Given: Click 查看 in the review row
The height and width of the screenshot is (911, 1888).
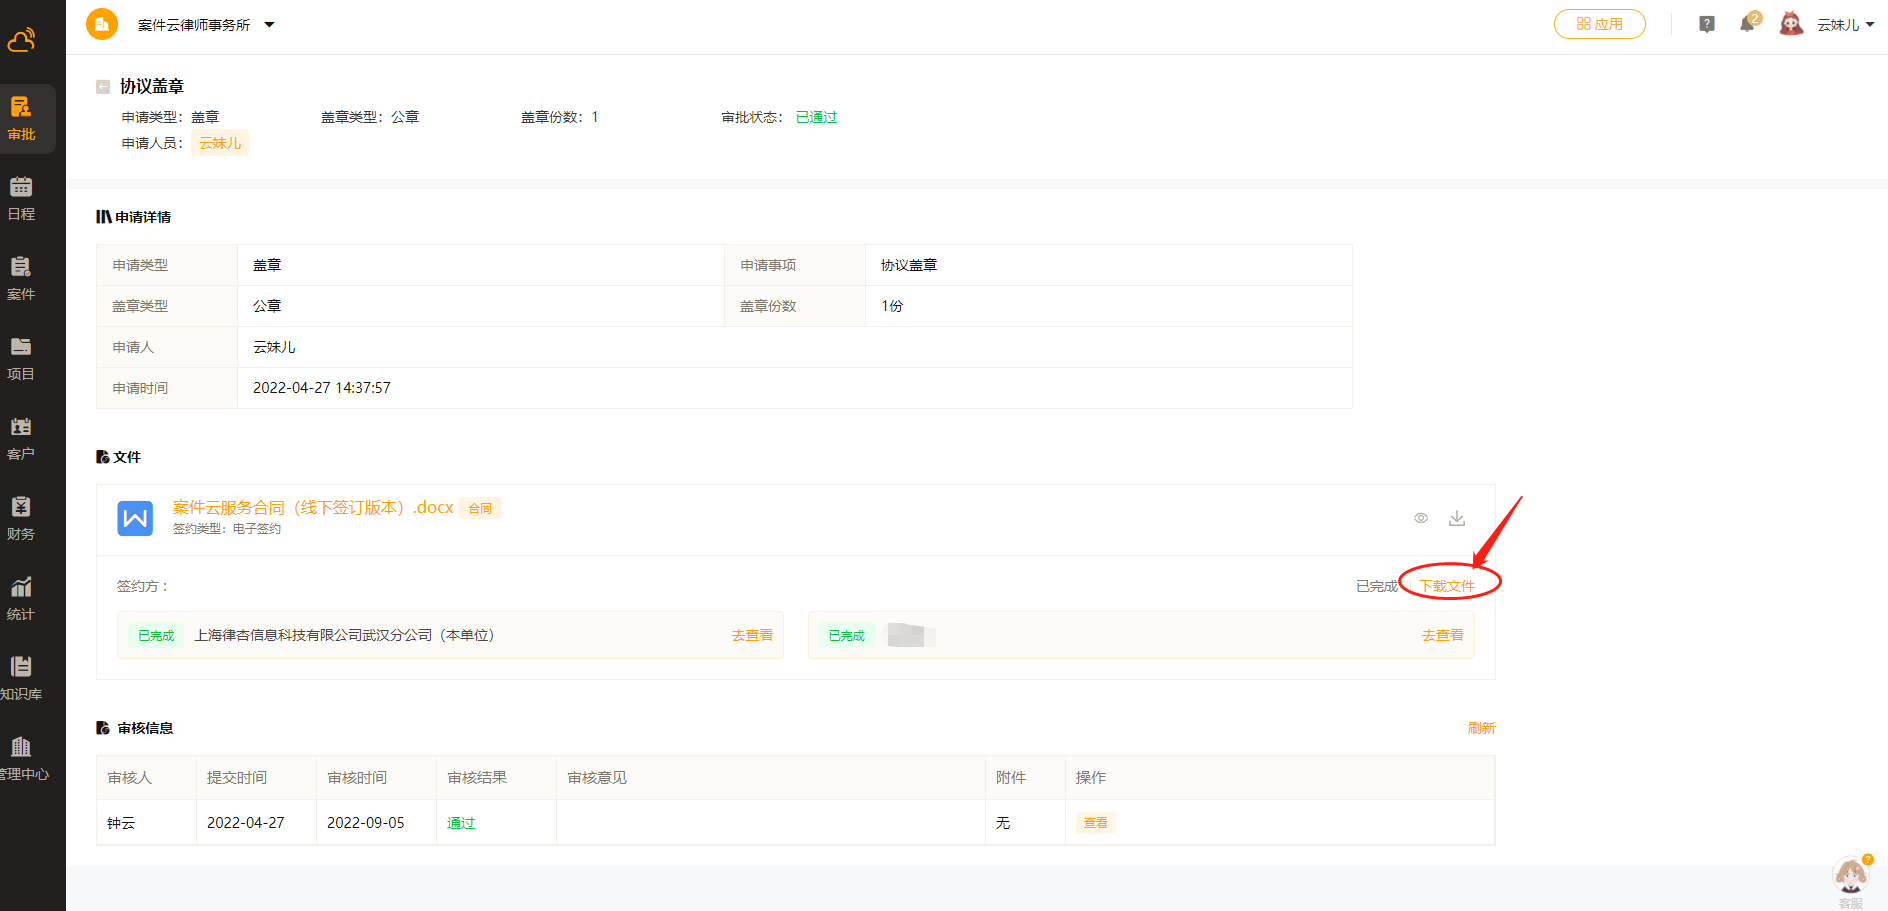Looking at the screenshot, I should [x=1095, y=823].
